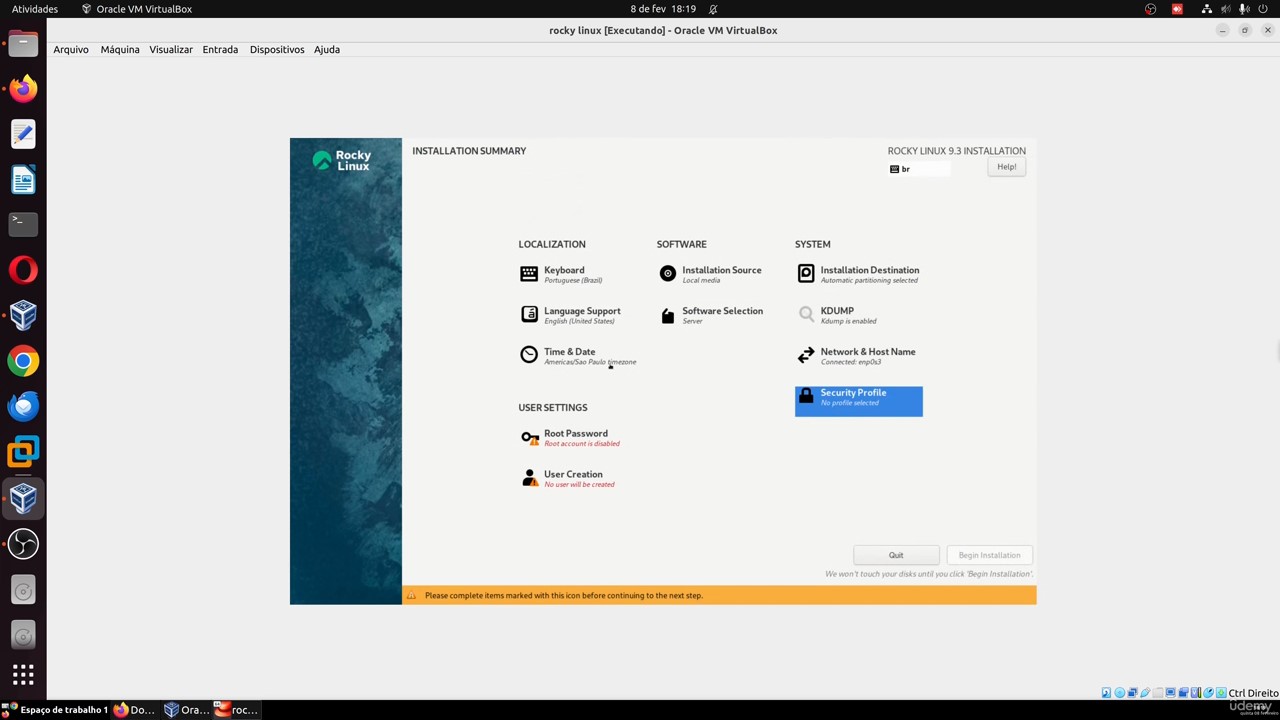This screenshot has width=1280, height=720.
Task: Click the VirtualBox hard disk activity icon
Action: [1107, 693]
